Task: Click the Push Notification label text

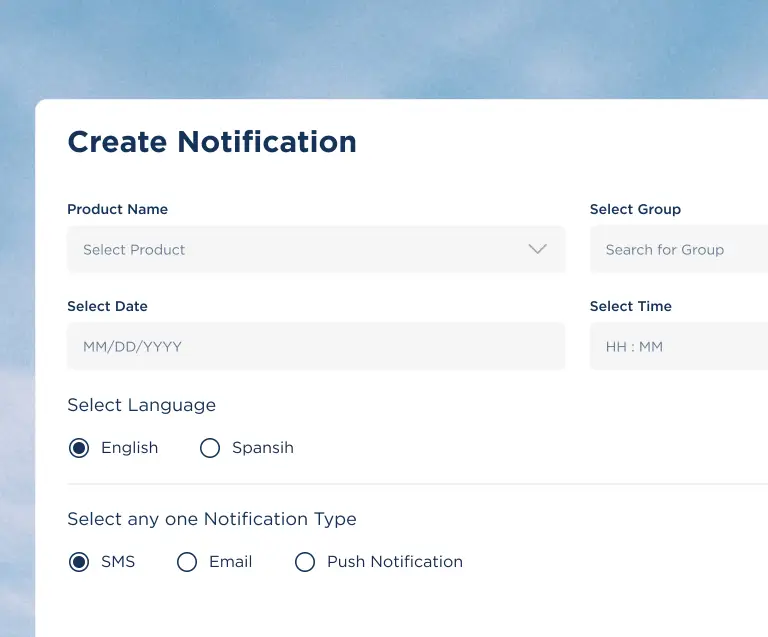Action: coord(395,562)
